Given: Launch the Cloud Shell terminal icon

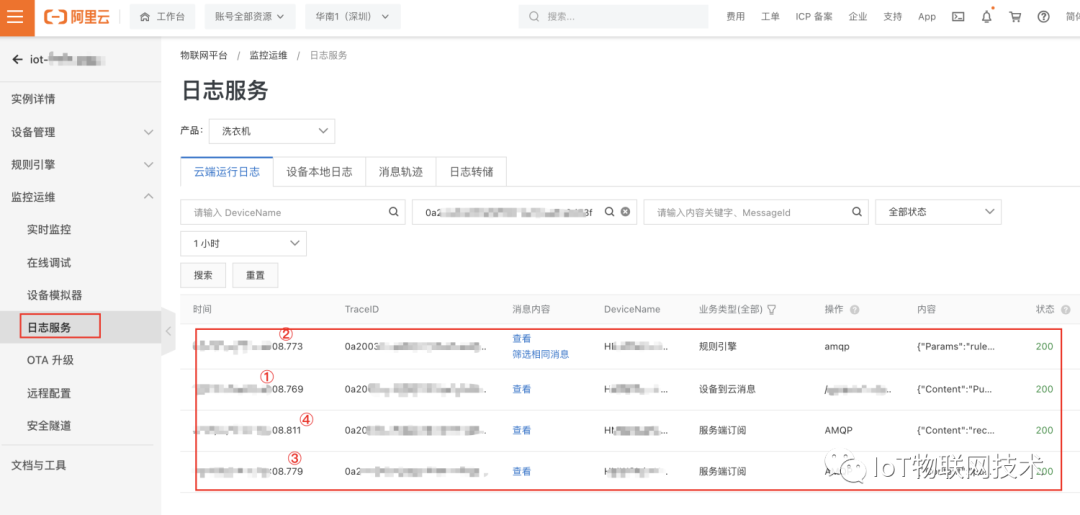Looking at the screenshot, I should [957, 17].
